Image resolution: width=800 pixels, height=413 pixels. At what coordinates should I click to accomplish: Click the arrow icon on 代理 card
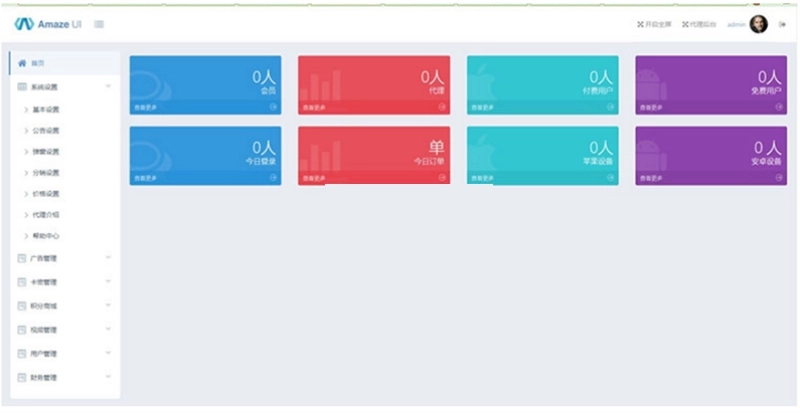click(x=442, y=107)
